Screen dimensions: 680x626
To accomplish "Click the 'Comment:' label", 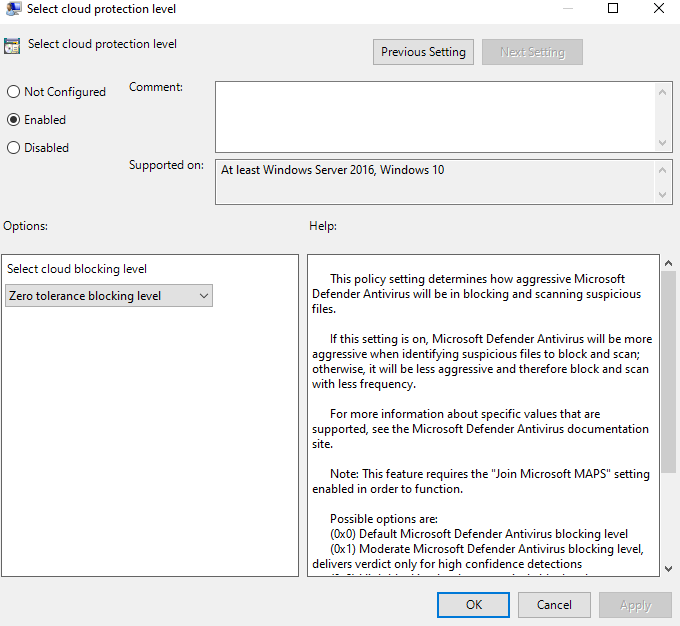I will [156, 87].
